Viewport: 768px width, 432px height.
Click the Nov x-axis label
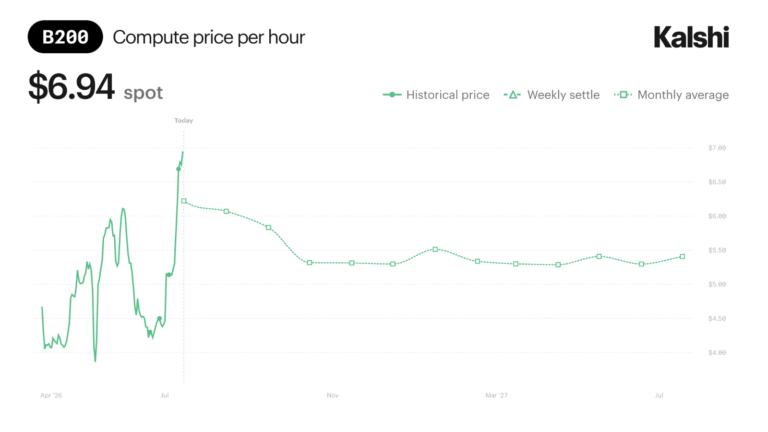(333, 395)
